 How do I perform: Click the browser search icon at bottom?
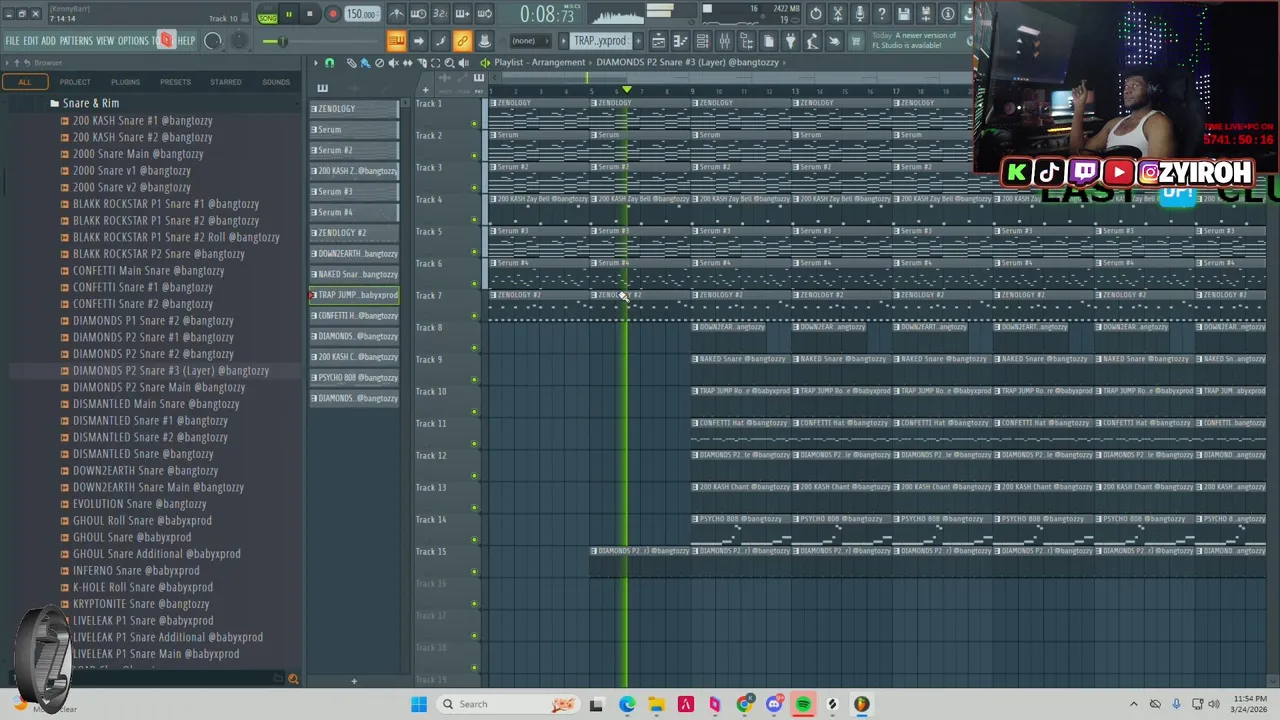pyautogui.click(x=293, y=679)
